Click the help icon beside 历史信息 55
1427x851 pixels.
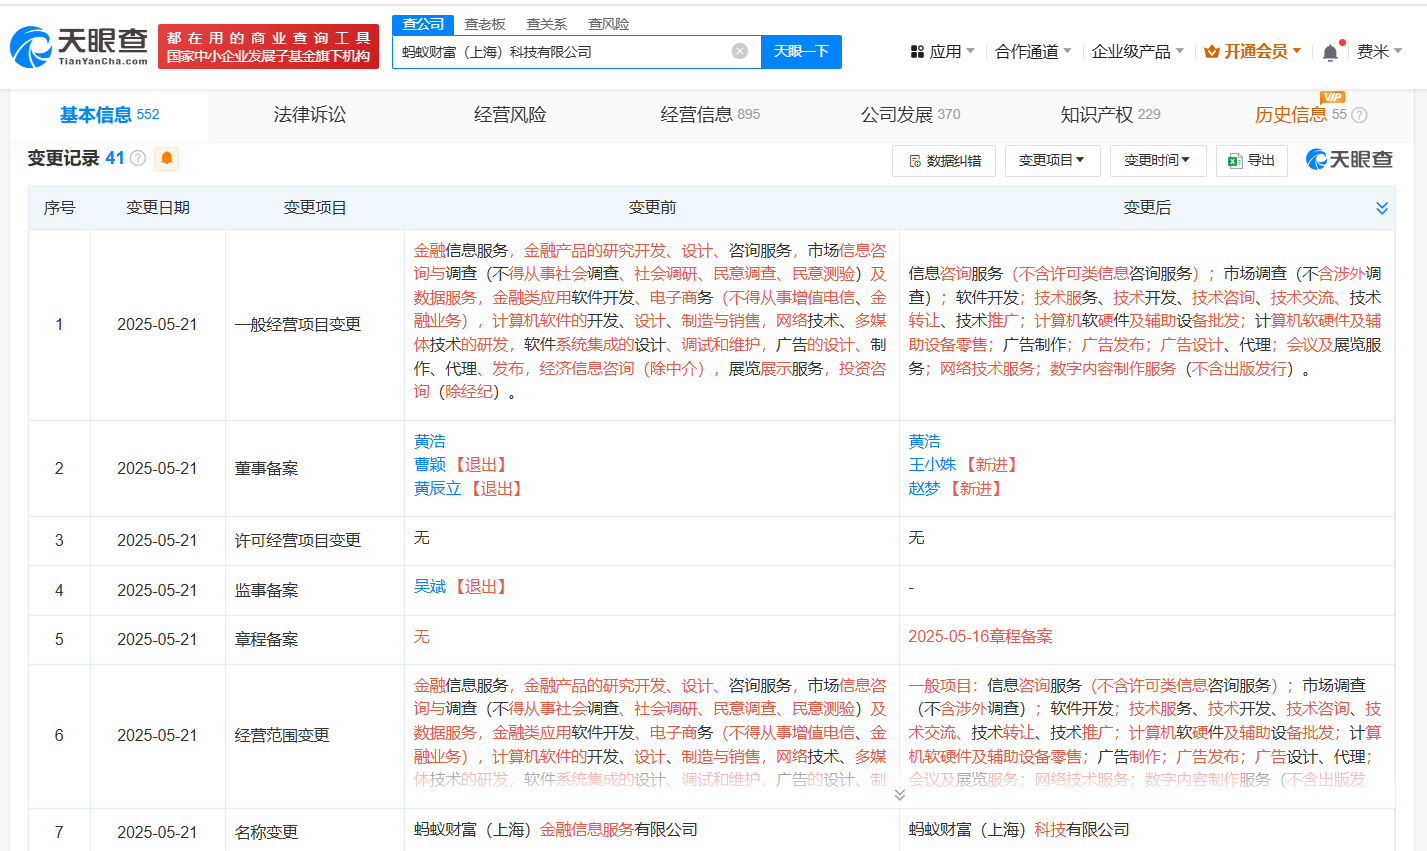click(x=1359, y=115)
